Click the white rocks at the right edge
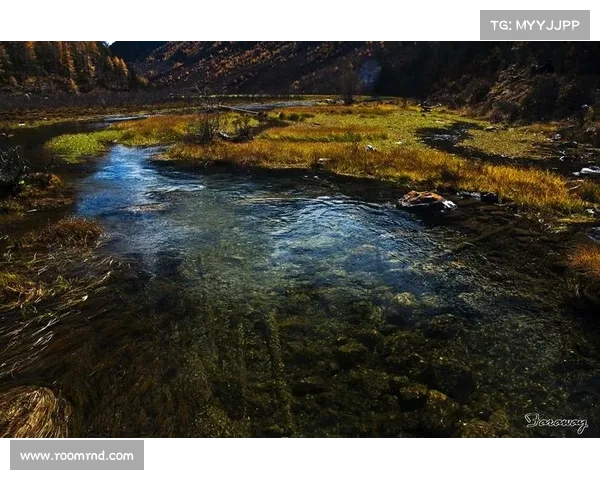The width and height of the screenshot is (600, 480). pyautogui.click(x=588, y=171)
